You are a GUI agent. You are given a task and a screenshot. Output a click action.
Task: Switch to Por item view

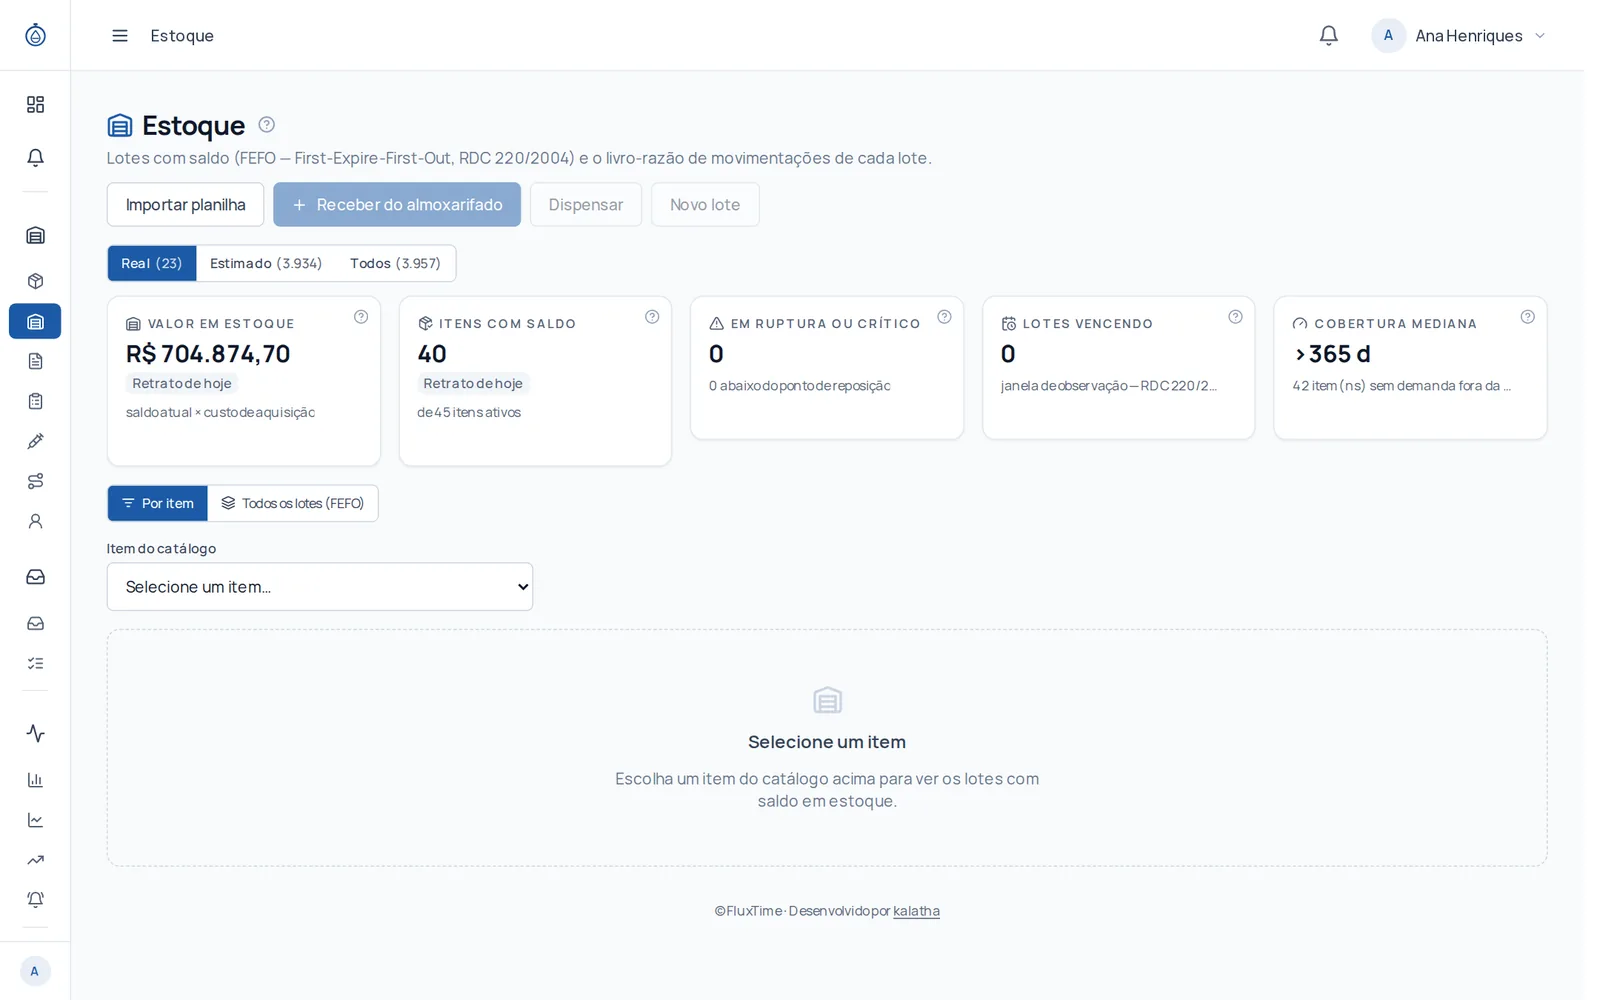tap(158, 503)
